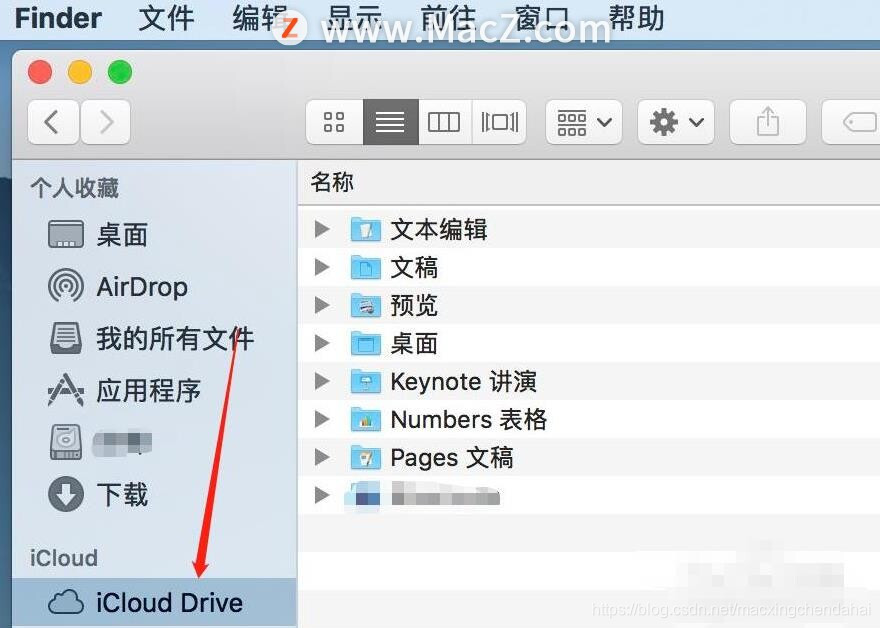Image resolution: width=880 pixels, height=628 pixels.
Task: Select the 预览 folder icon
Action: coord(366,305)
